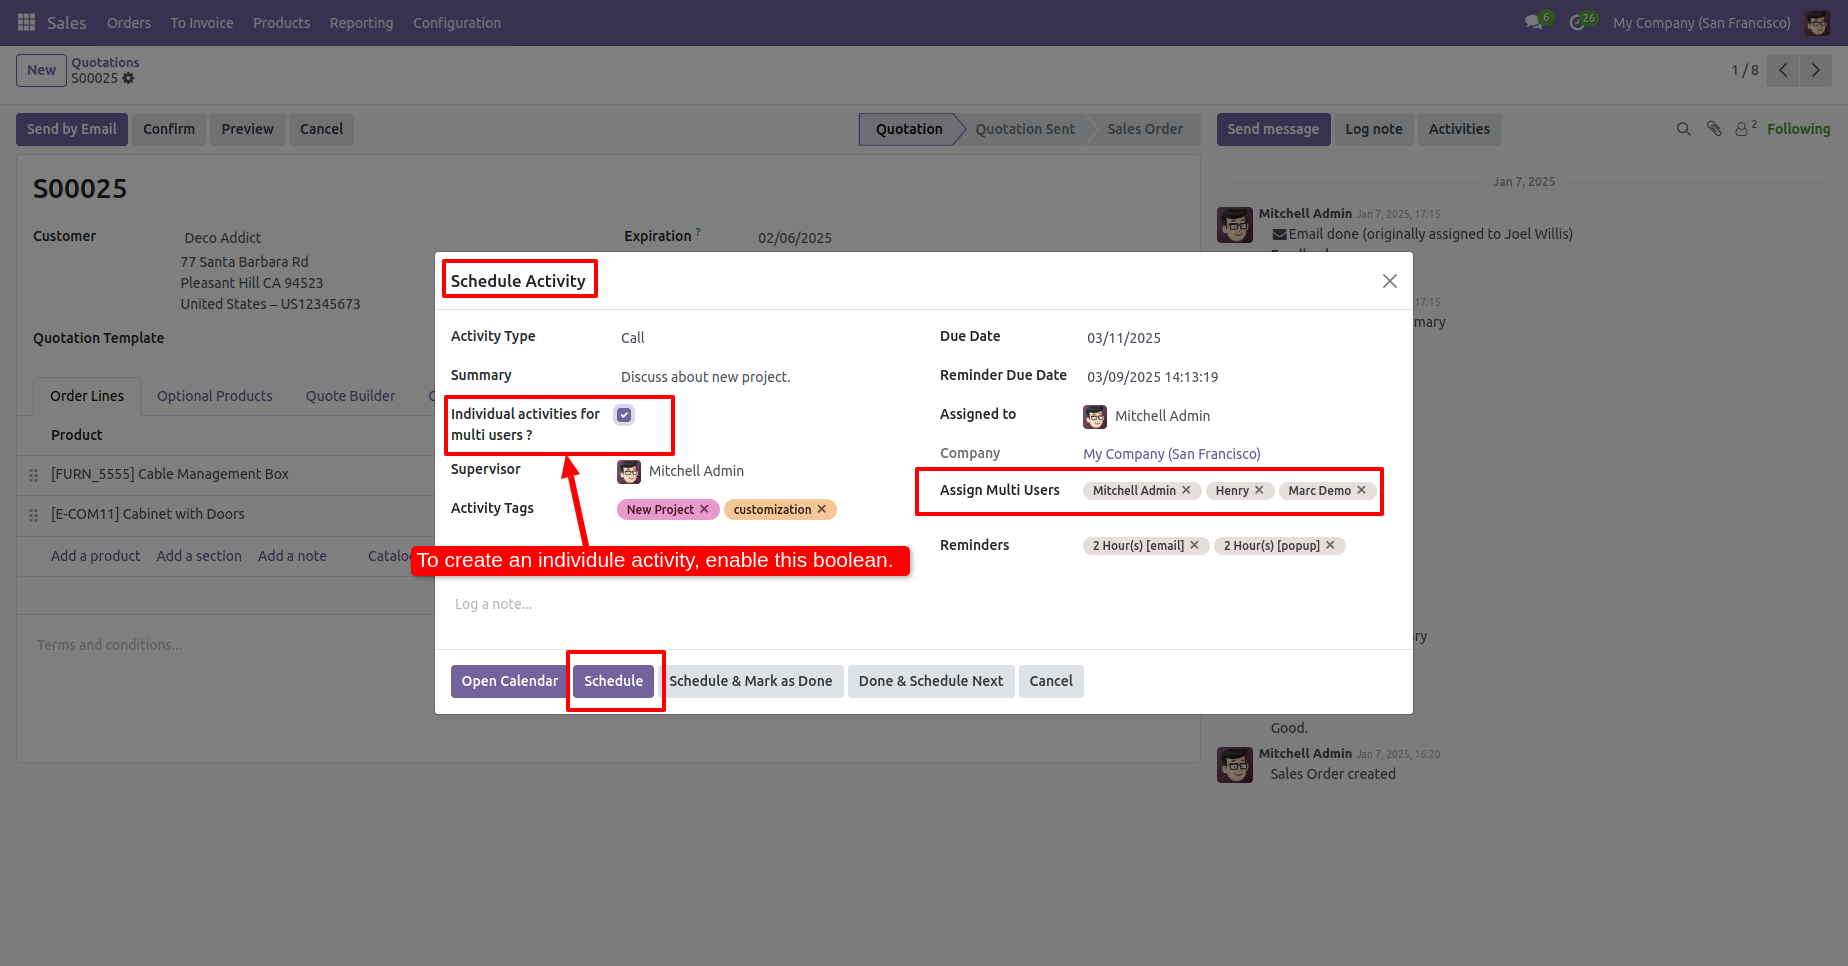Remove Mitchell Admin from Assign Multi Users
This screenshot has height=966, width=1848.
click(x=1186, y=490)
